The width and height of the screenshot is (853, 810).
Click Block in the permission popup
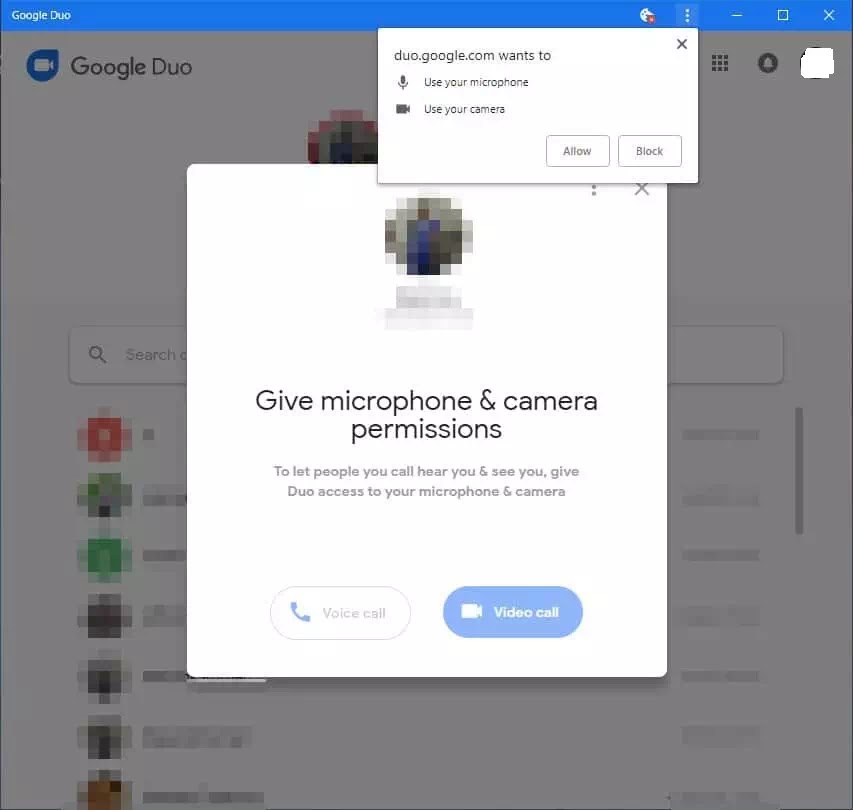click(x=650, y=151)
